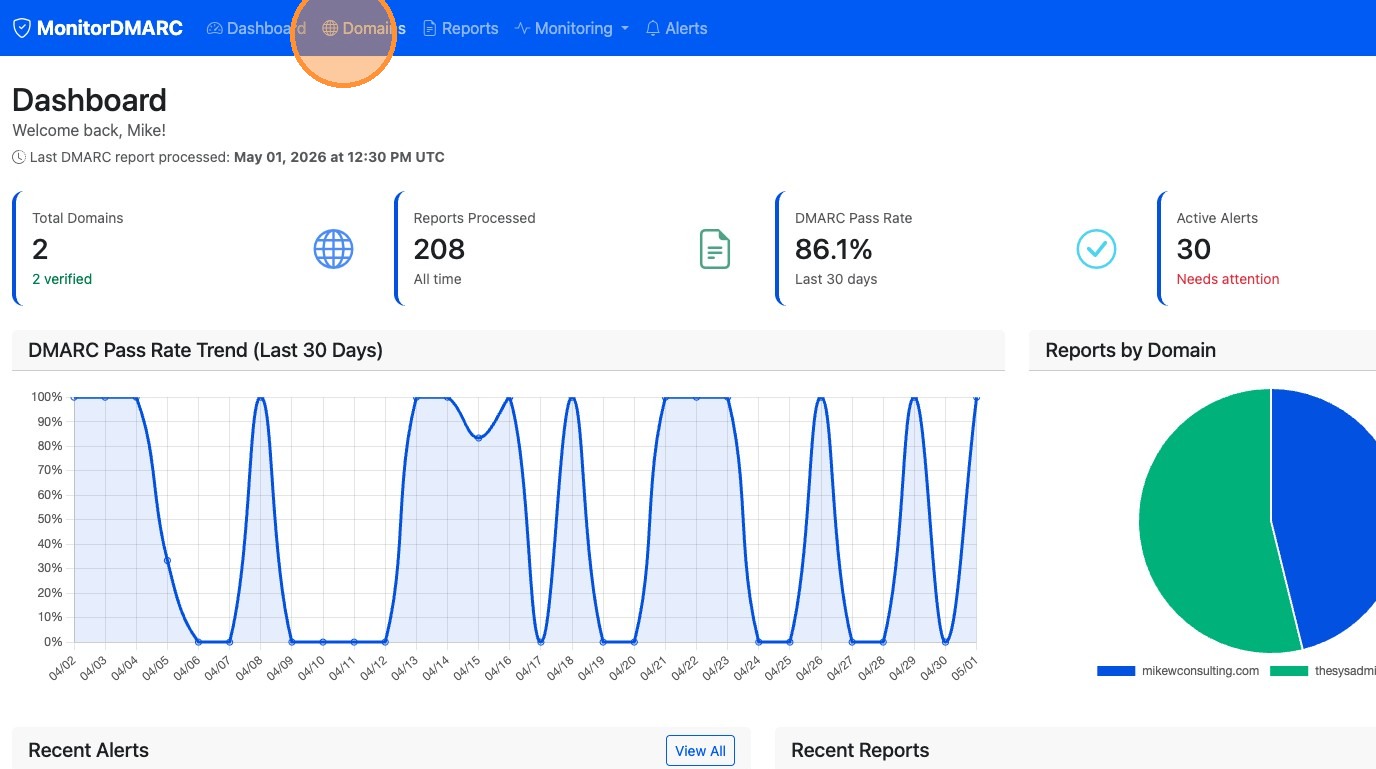Click the 04/15 data point on trend chart
Screen dimensions: 1376x769
click(478, 438)
